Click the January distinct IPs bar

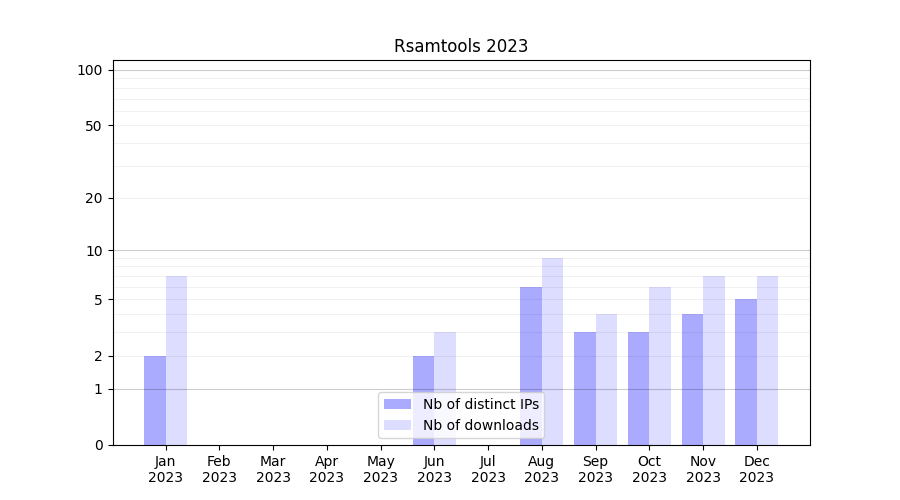[x=155, y=400]
